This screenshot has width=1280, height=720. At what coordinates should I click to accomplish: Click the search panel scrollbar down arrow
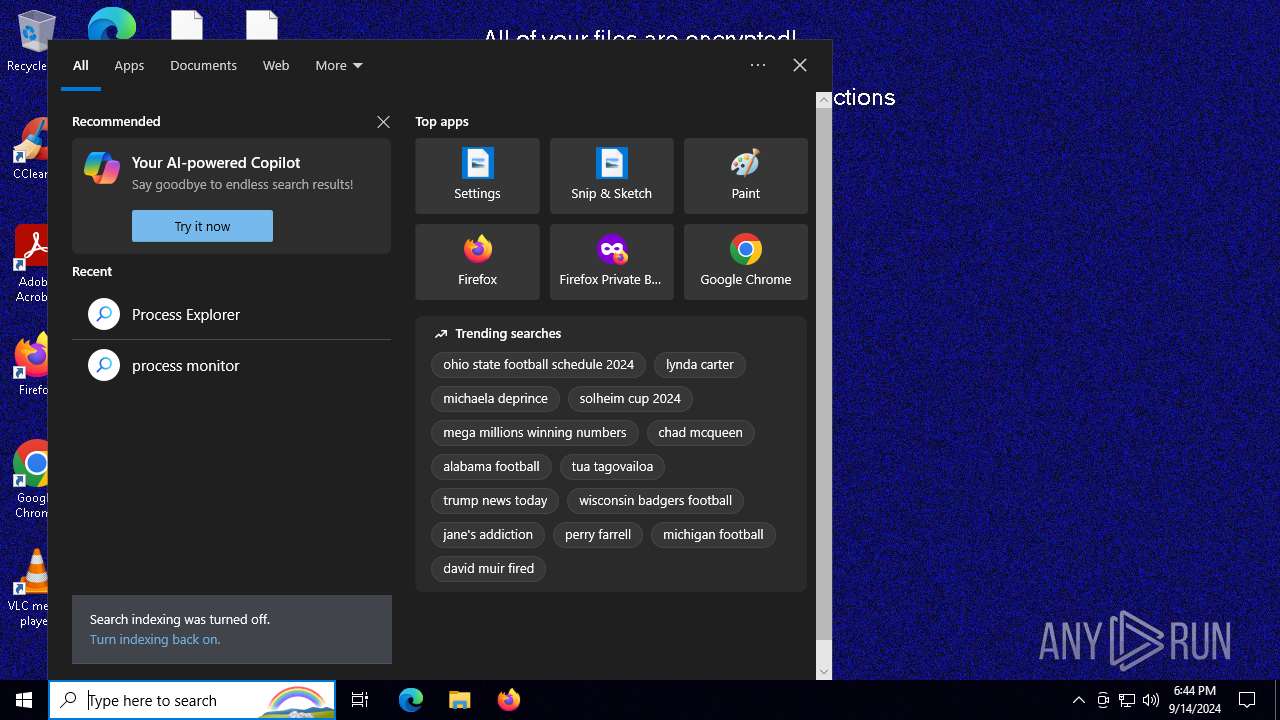tap(824, 672)
